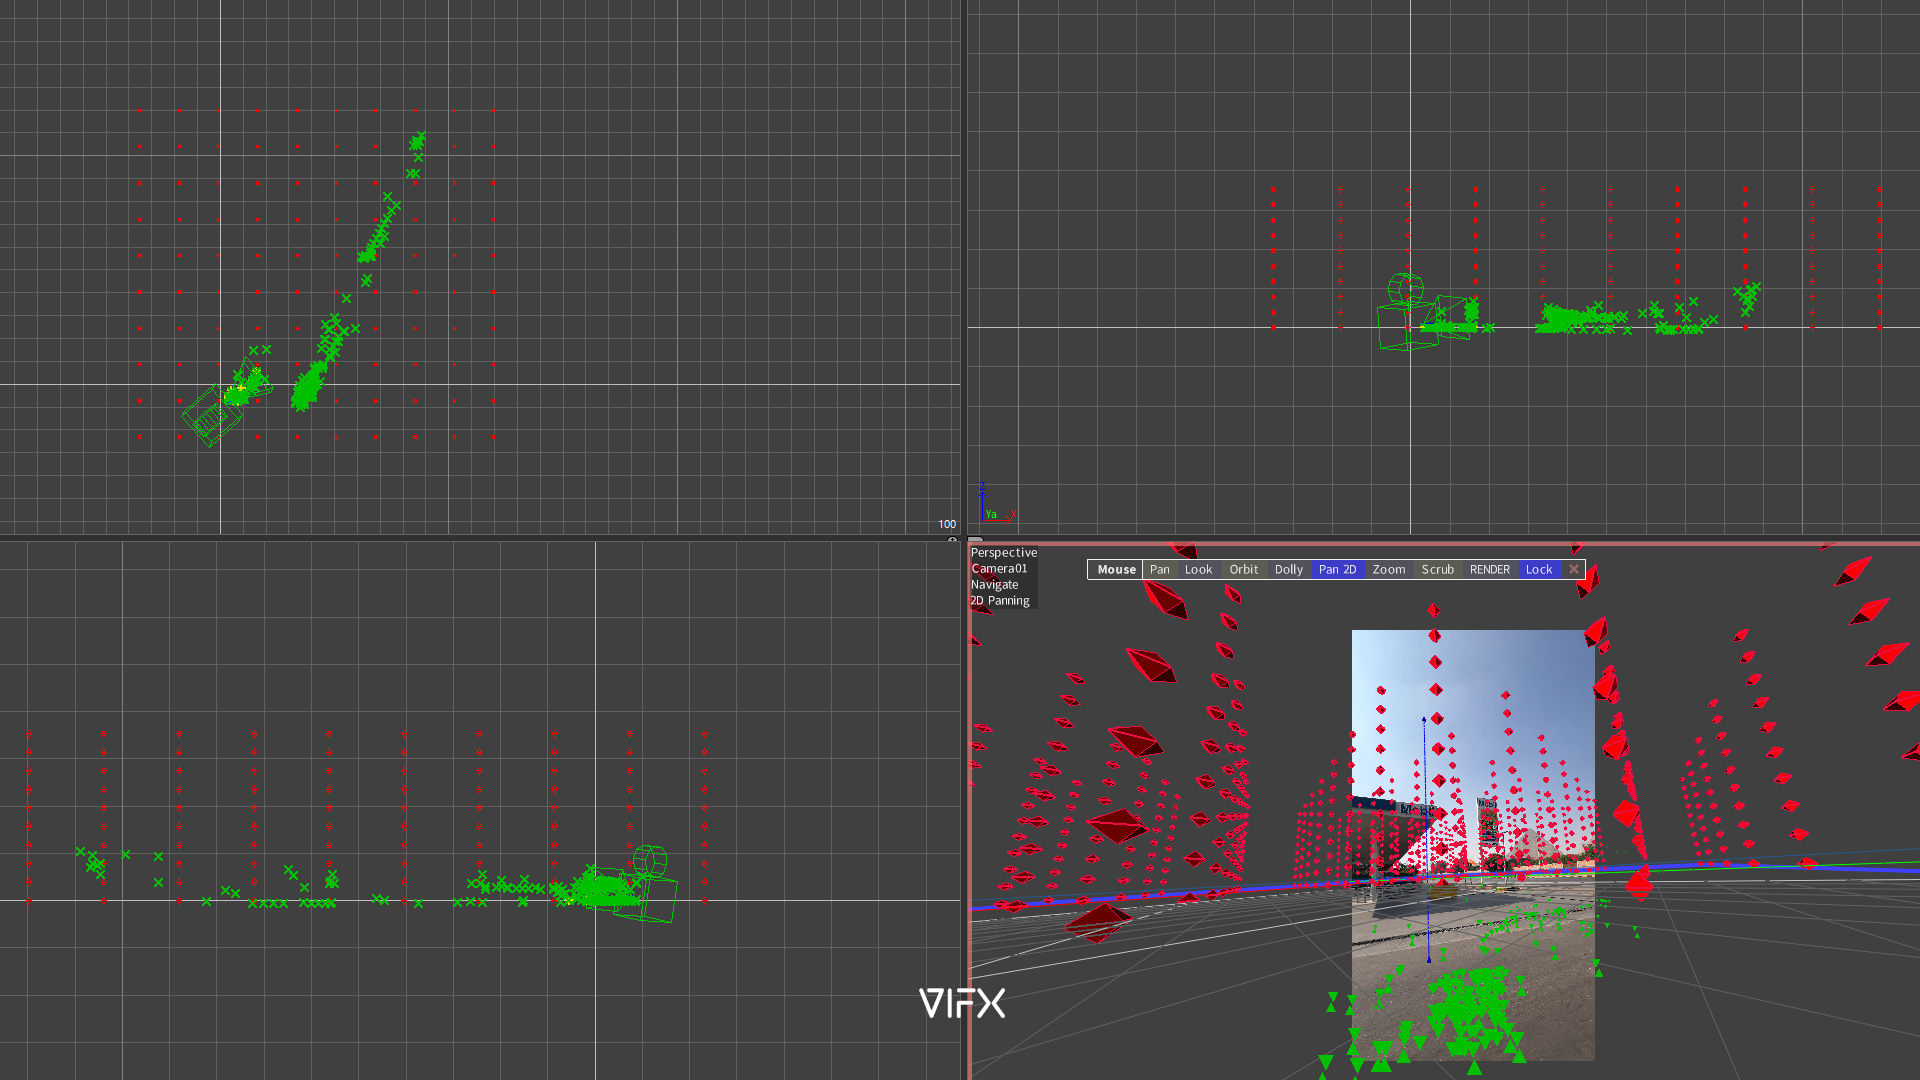
Task: Select the green camera object in top view
Action: click(x=213, y=415)
